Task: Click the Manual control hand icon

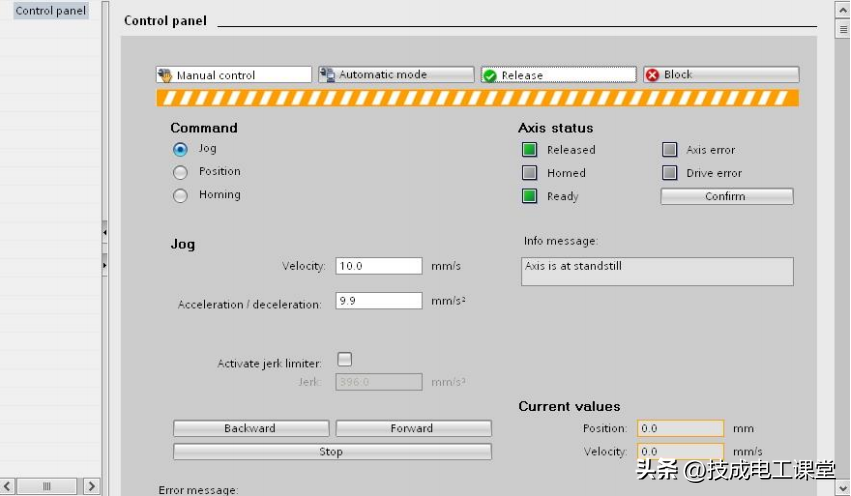Action: (166, 75)
